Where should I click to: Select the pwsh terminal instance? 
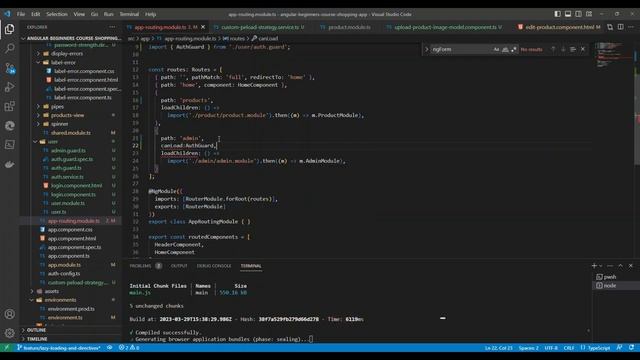coord(616,277)
